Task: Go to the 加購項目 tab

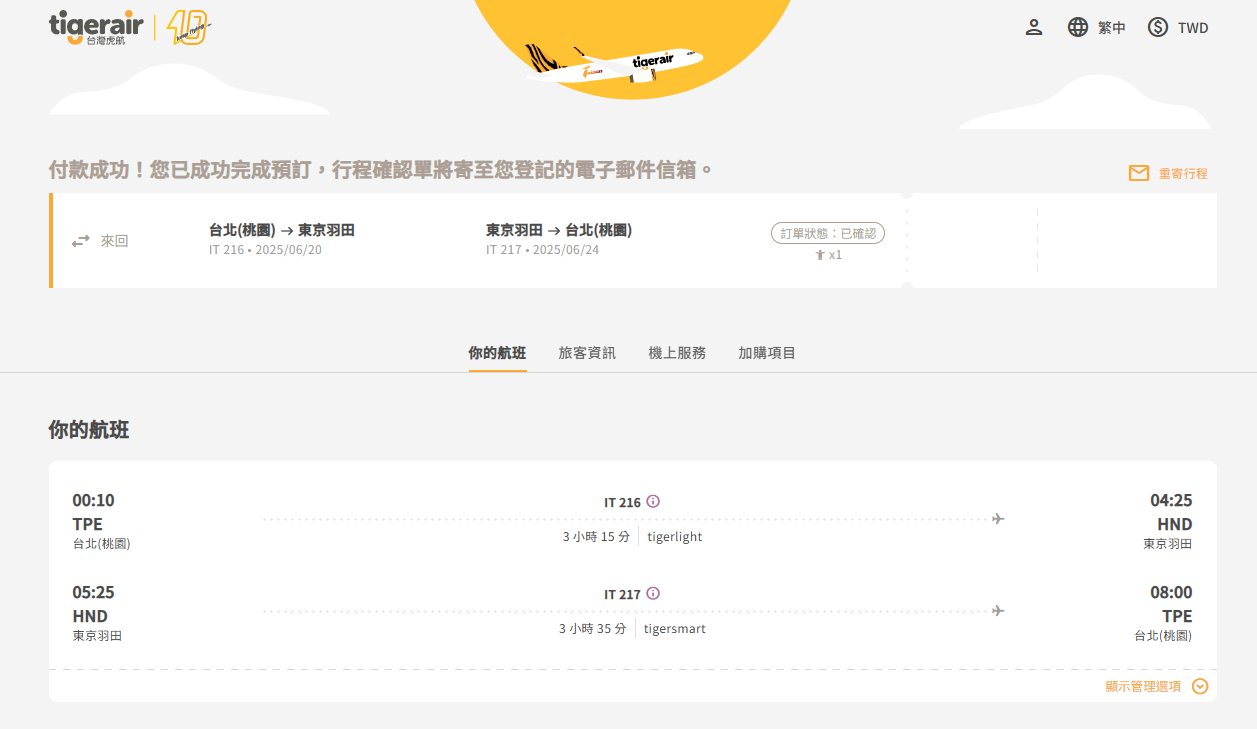Action: tap(767, 353)
